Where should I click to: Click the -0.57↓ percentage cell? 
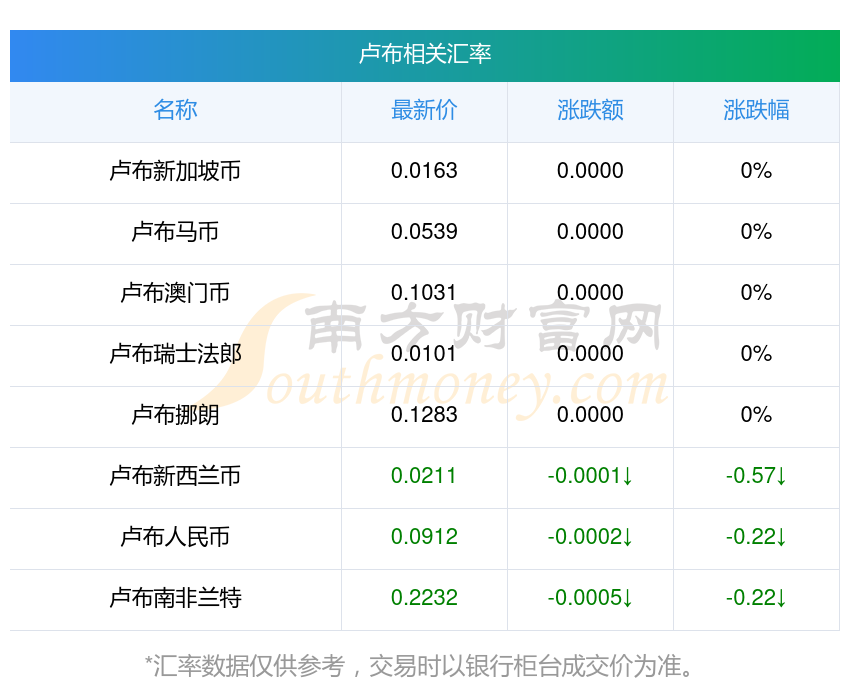click(x=756, y=476)
